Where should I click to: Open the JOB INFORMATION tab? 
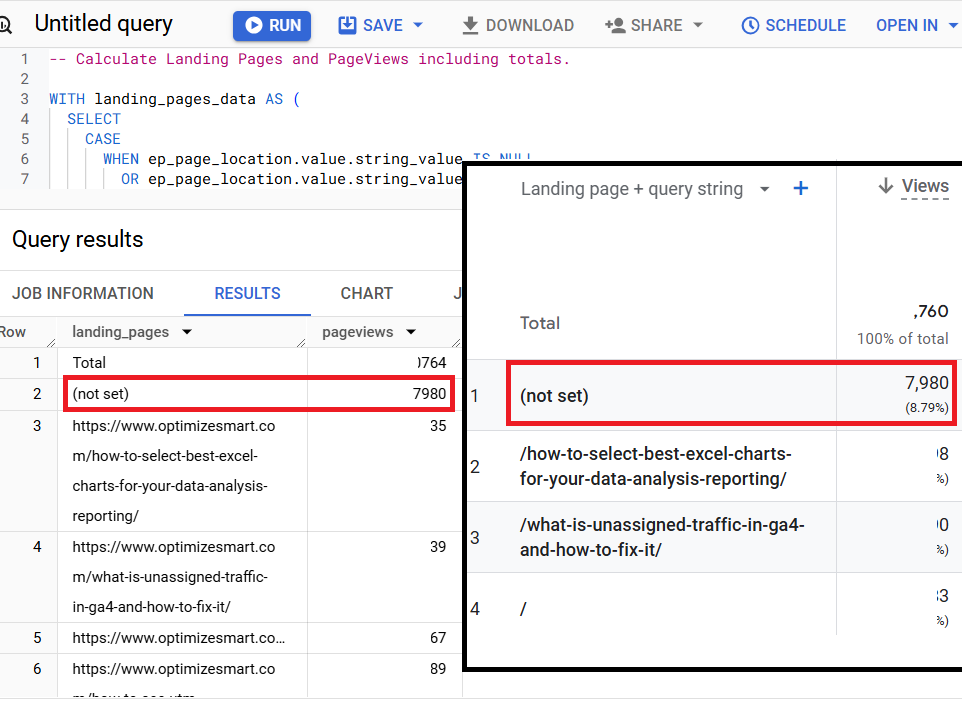pos(84,293)
